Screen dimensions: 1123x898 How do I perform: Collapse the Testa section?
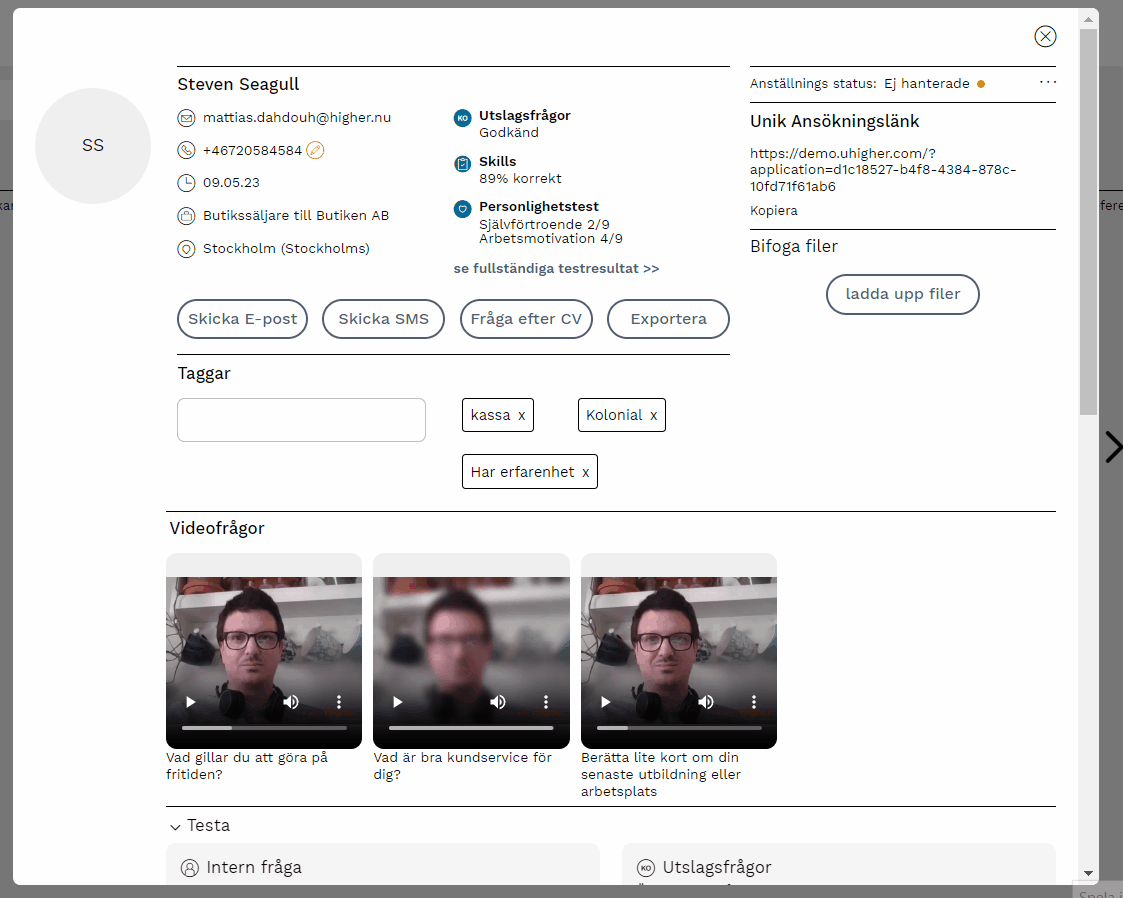[x=176, y=826]
